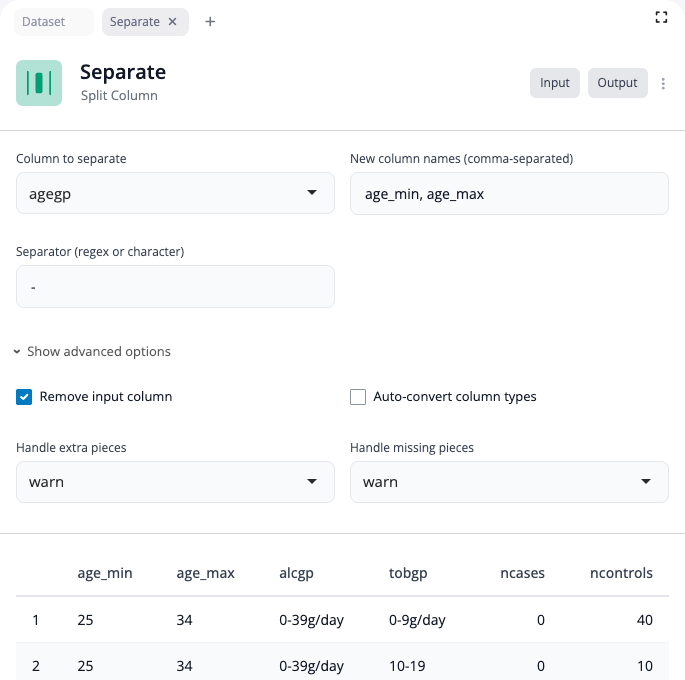Open the Handle missing pieces dropdown
This screenshot has height=680, width=685.
[508, 482]
